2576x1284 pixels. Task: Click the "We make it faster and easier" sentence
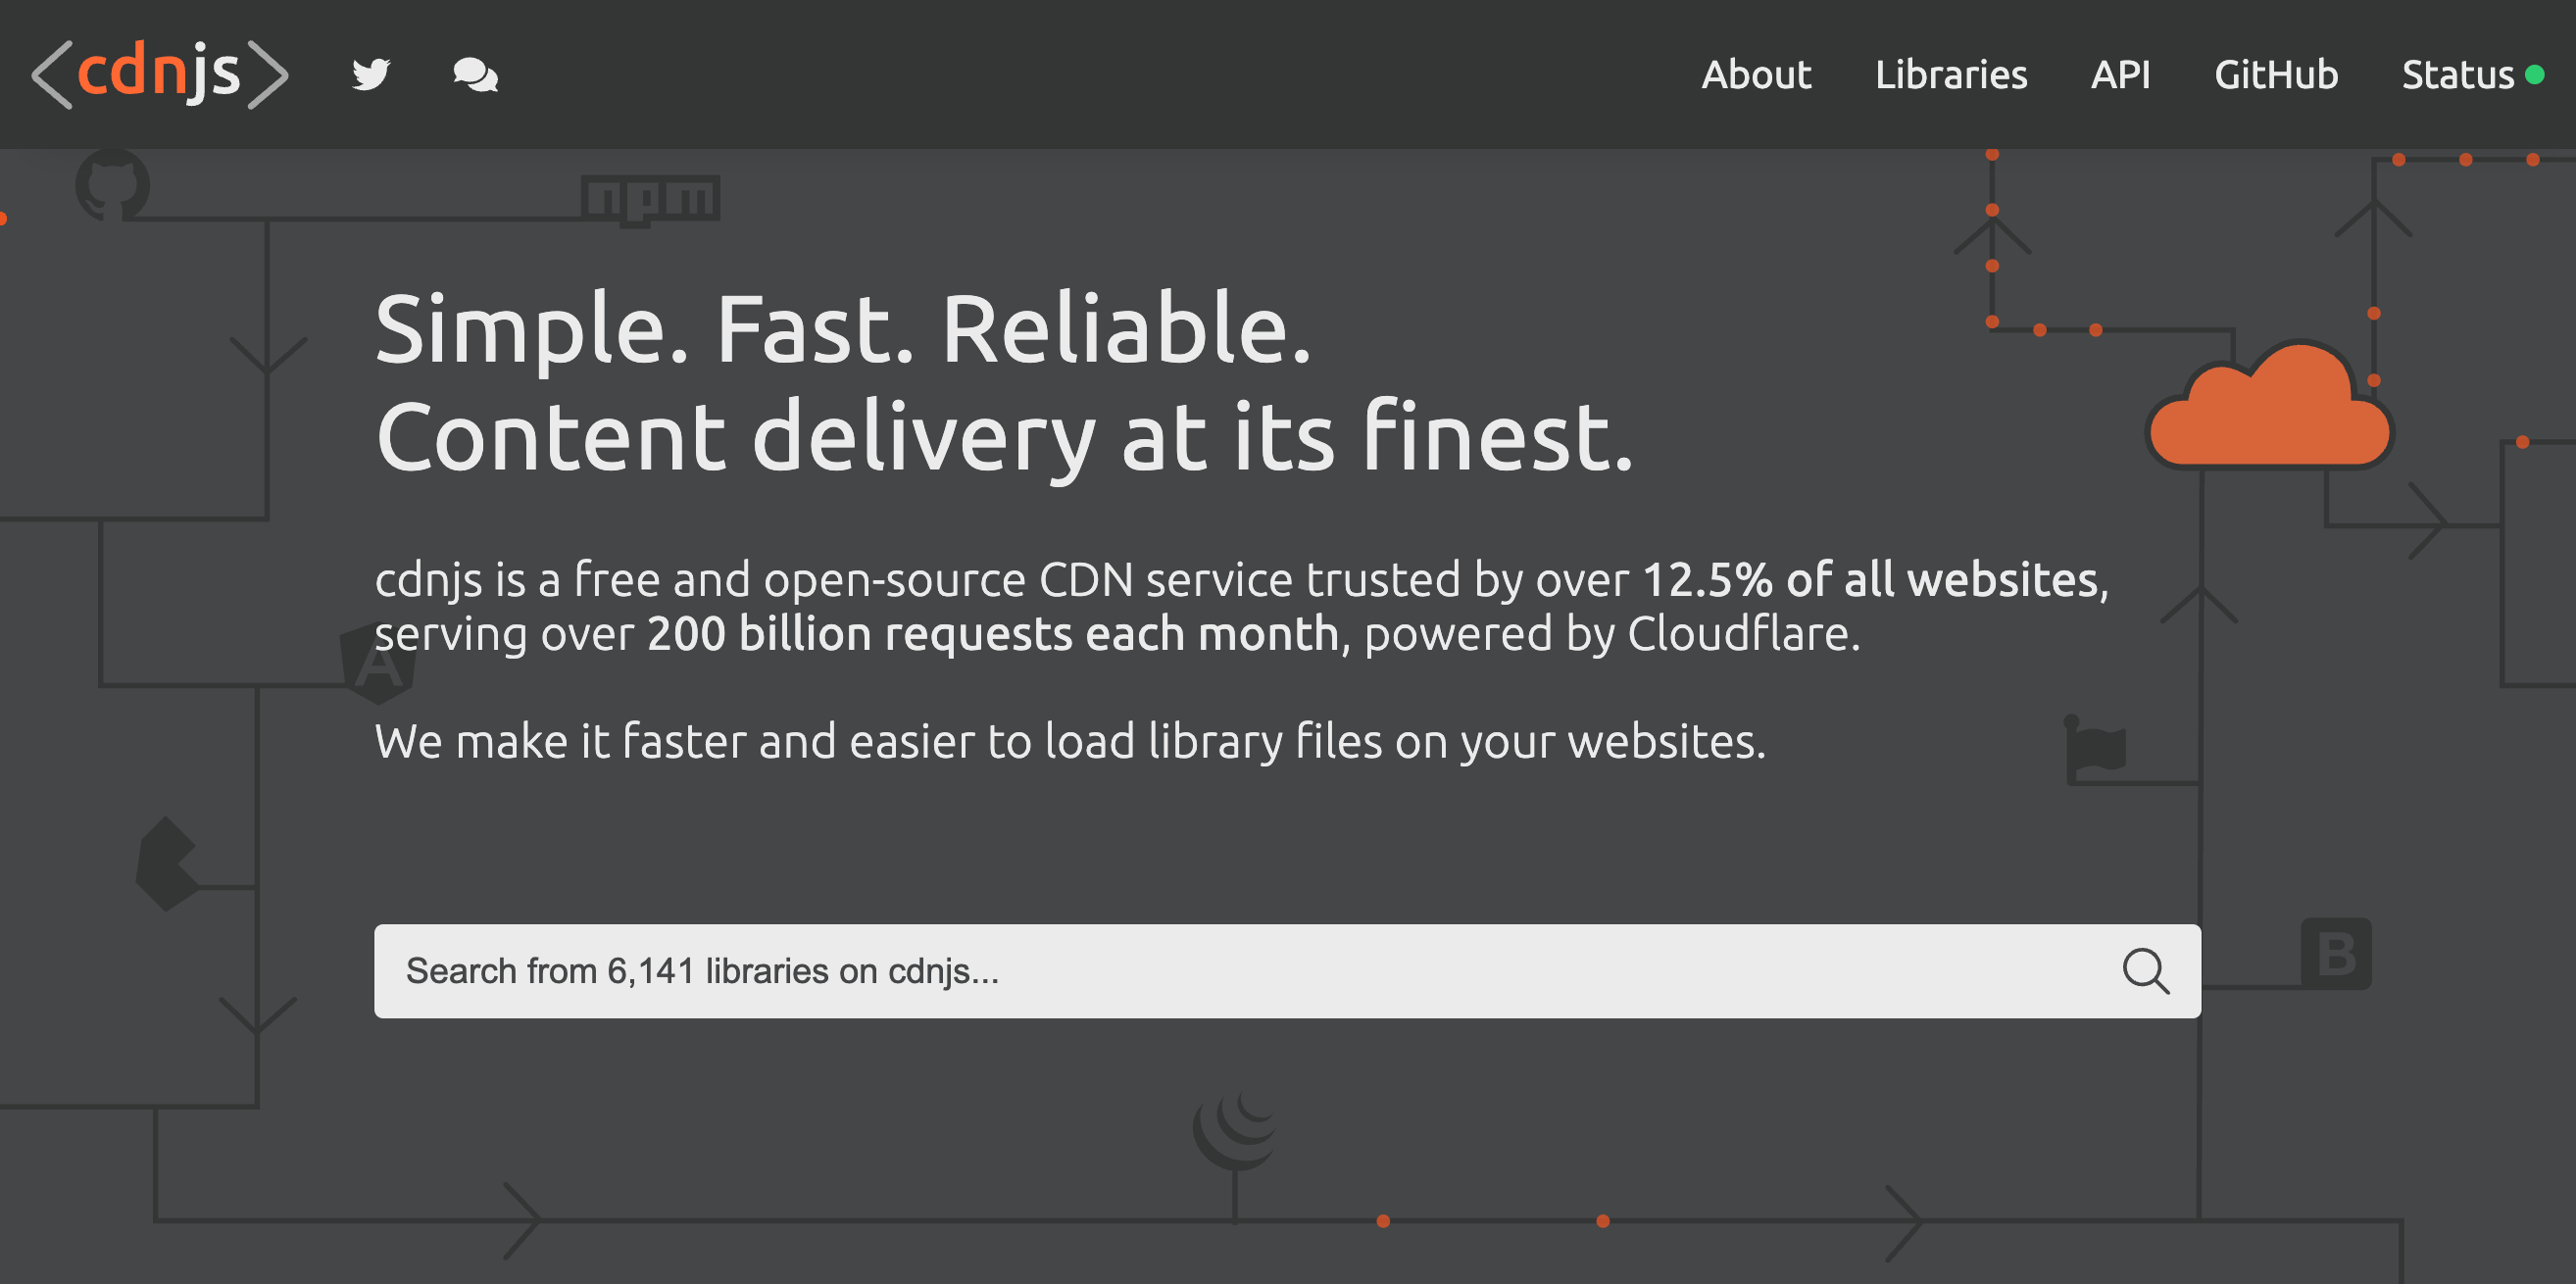click(1070, 742)
